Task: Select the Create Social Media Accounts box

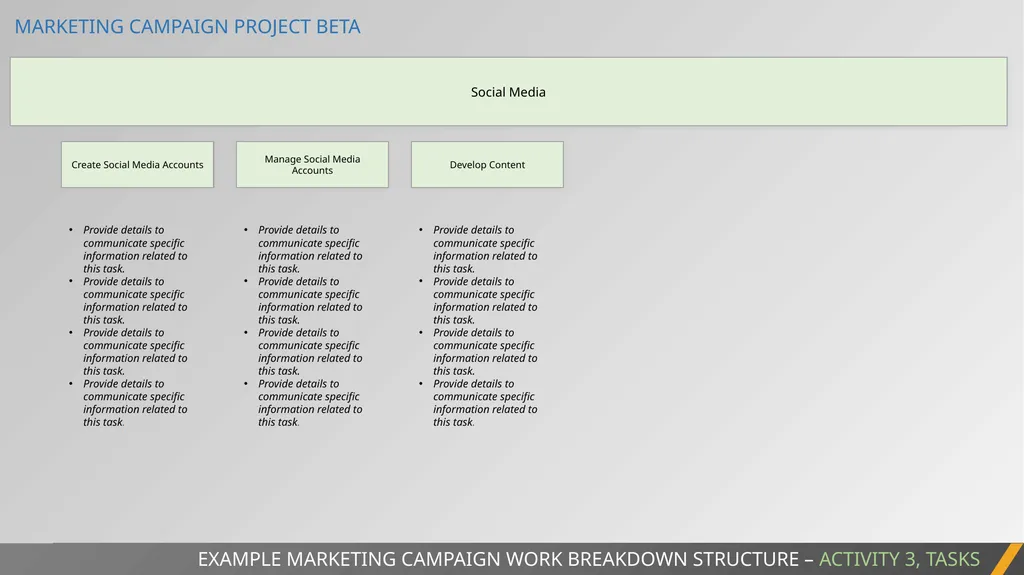Action: 137,165
